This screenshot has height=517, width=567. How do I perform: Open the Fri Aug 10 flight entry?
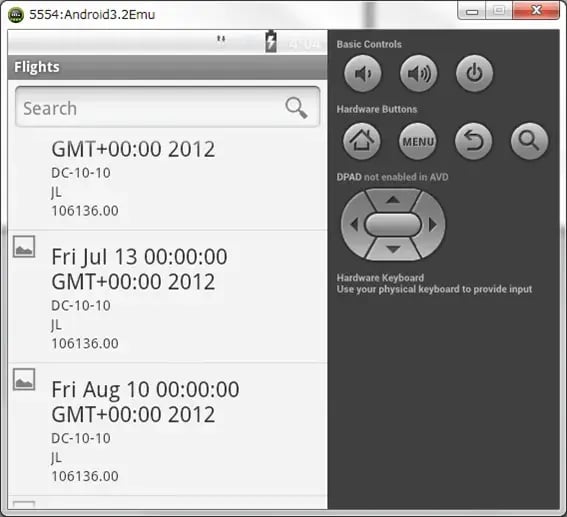[167, 429]
